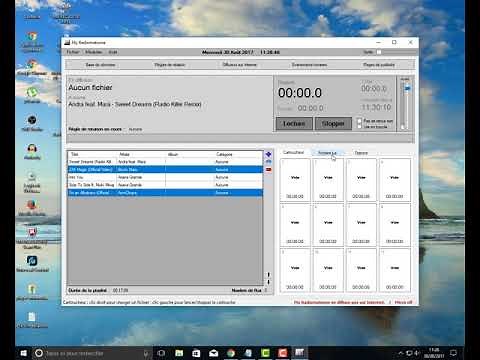480x360 pixels.
Task: Sort playlist by Artiste column header
Action: (x=141, y=154)
